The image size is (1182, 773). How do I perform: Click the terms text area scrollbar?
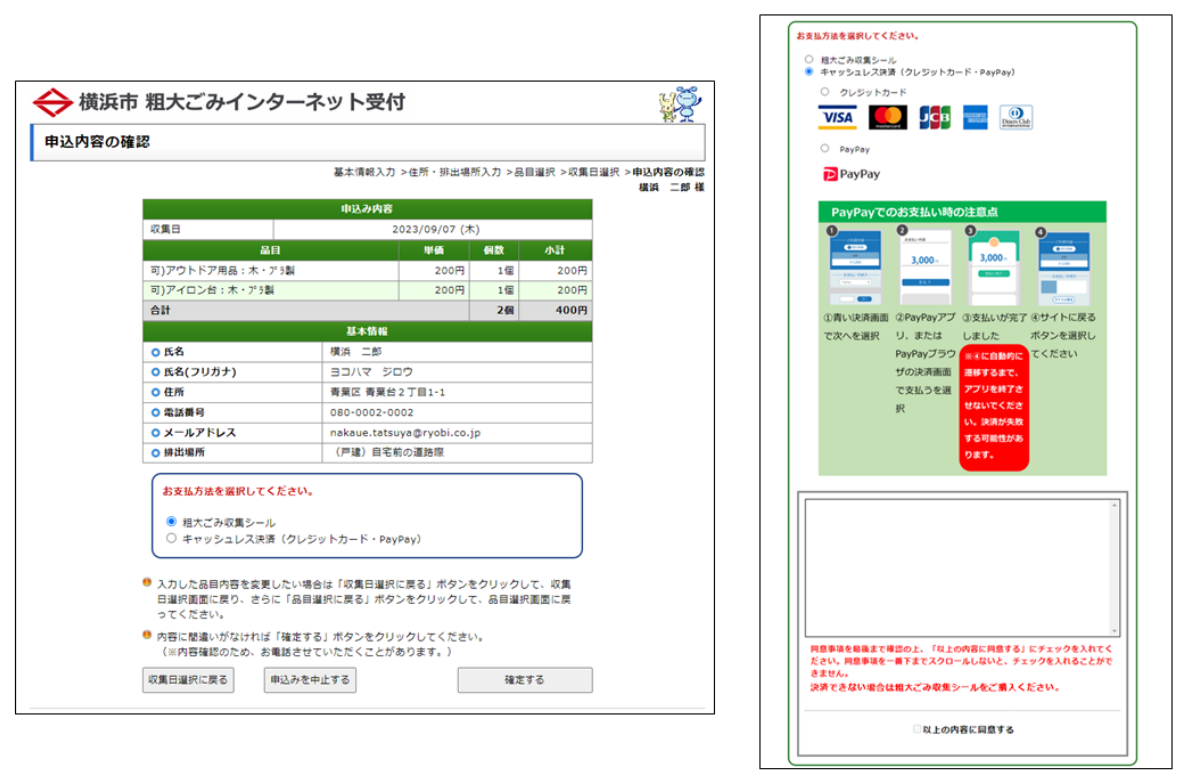point(1115,568)
